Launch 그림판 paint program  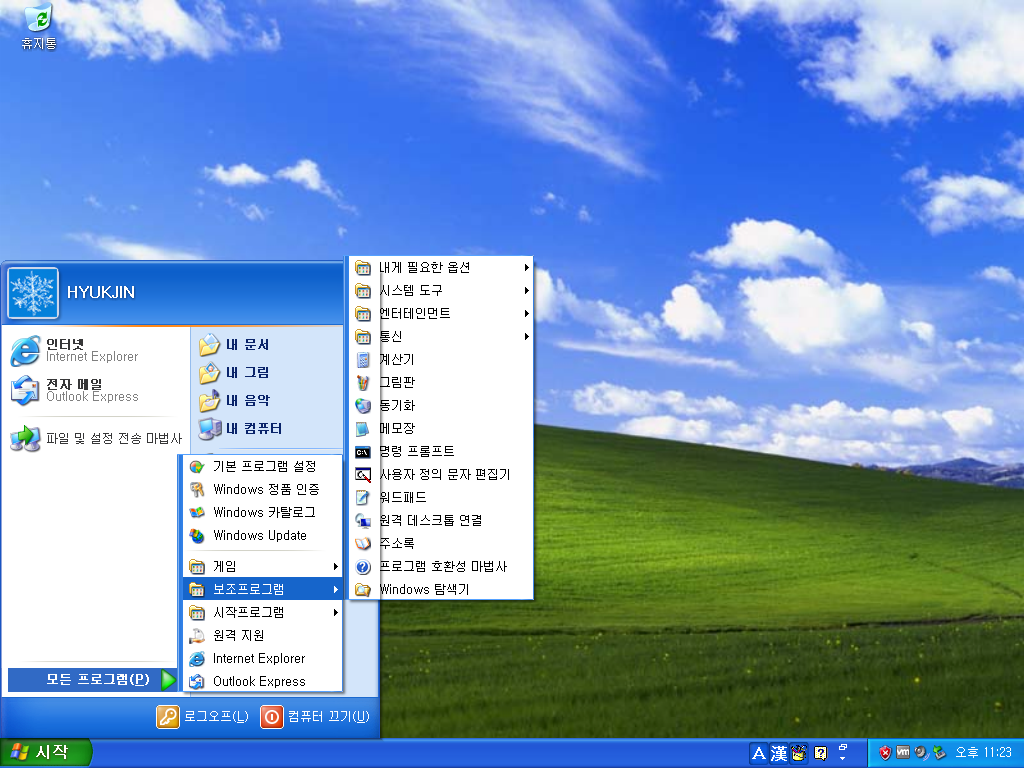tap(441, 383)
